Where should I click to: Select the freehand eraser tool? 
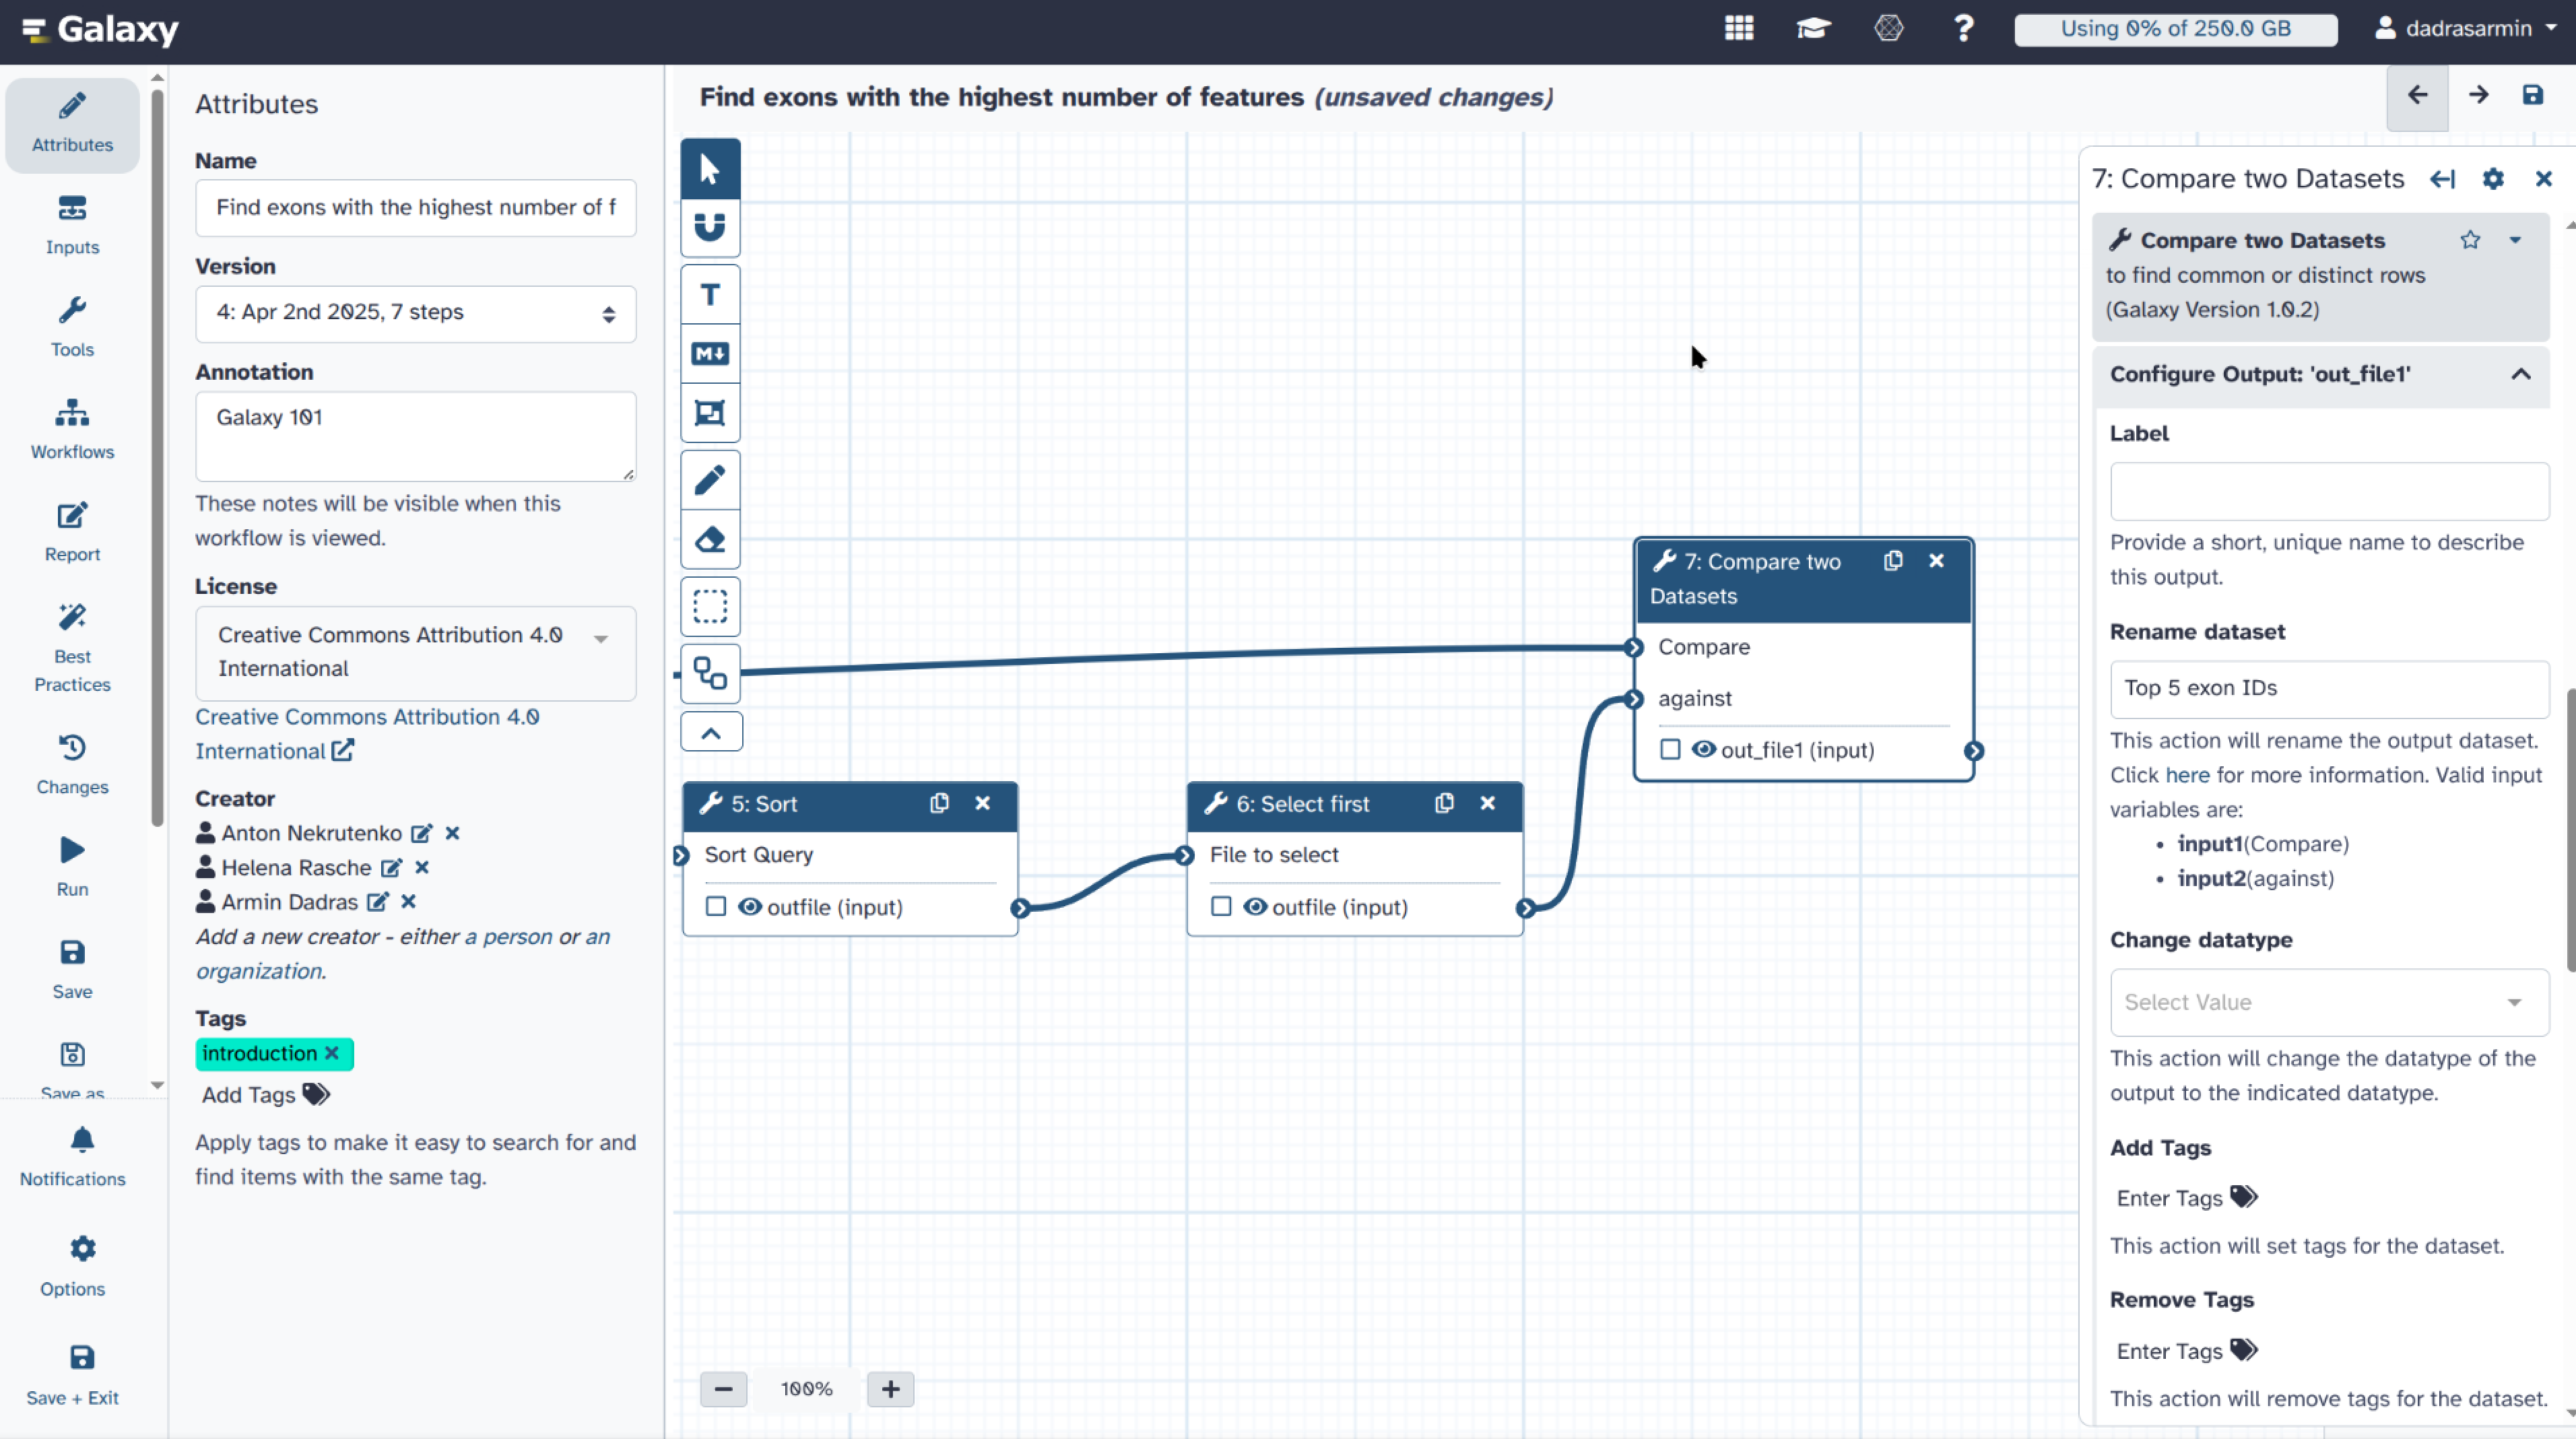[710, 539]
